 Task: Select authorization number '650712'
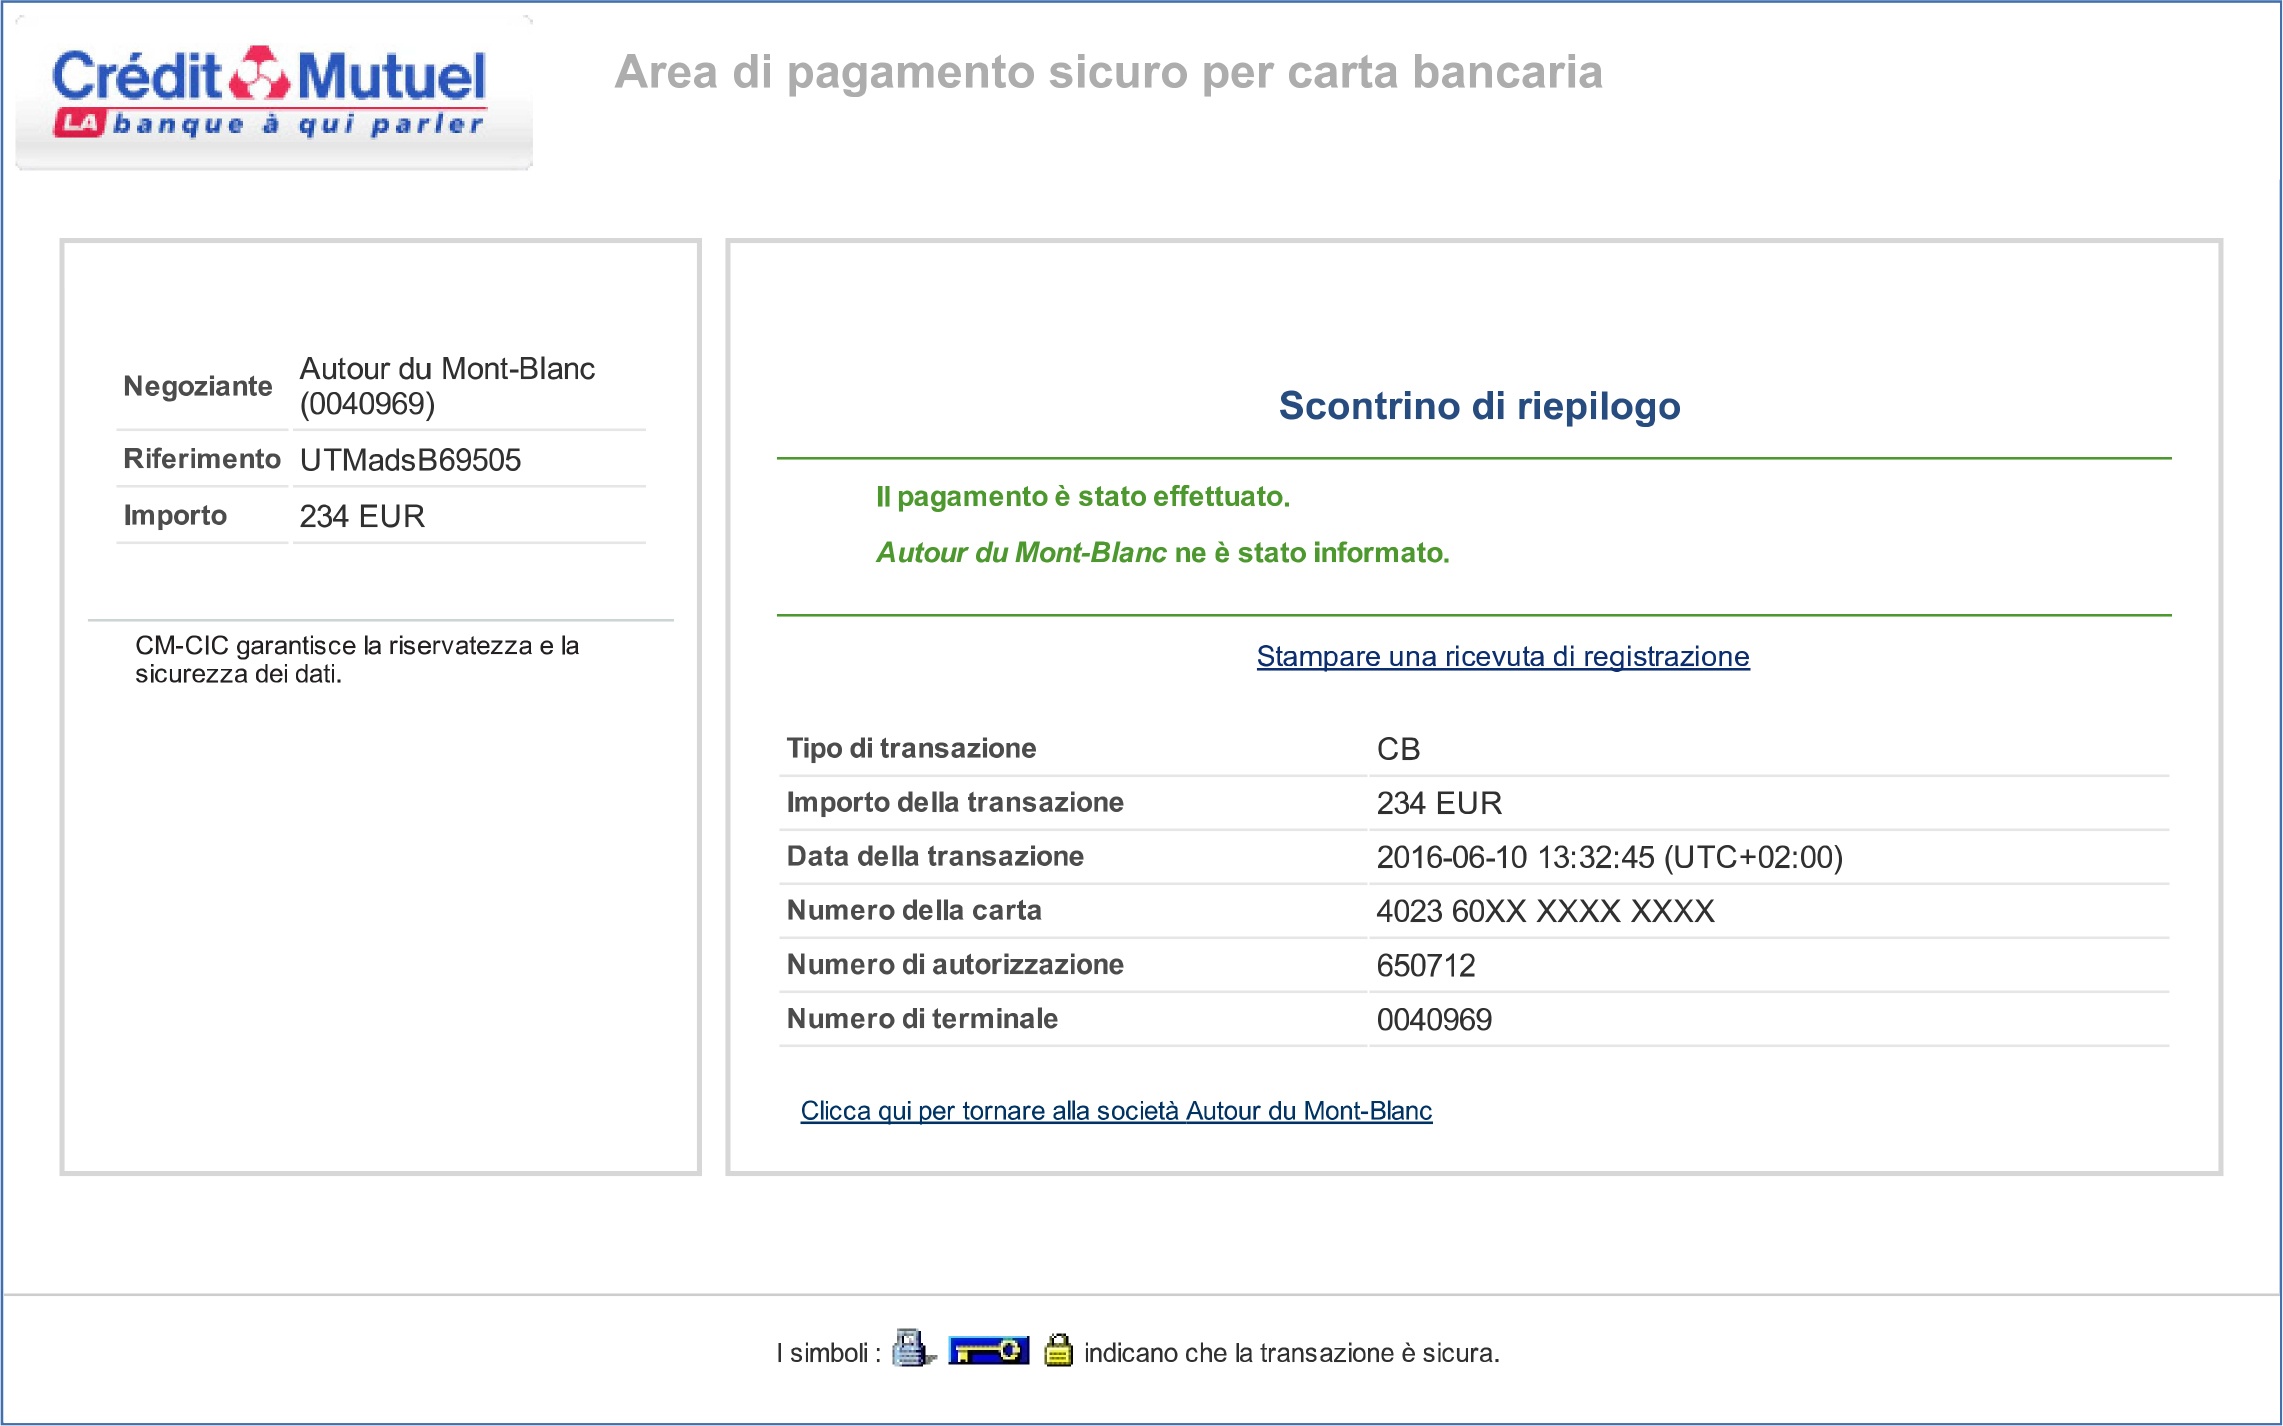coord(1425,965)
